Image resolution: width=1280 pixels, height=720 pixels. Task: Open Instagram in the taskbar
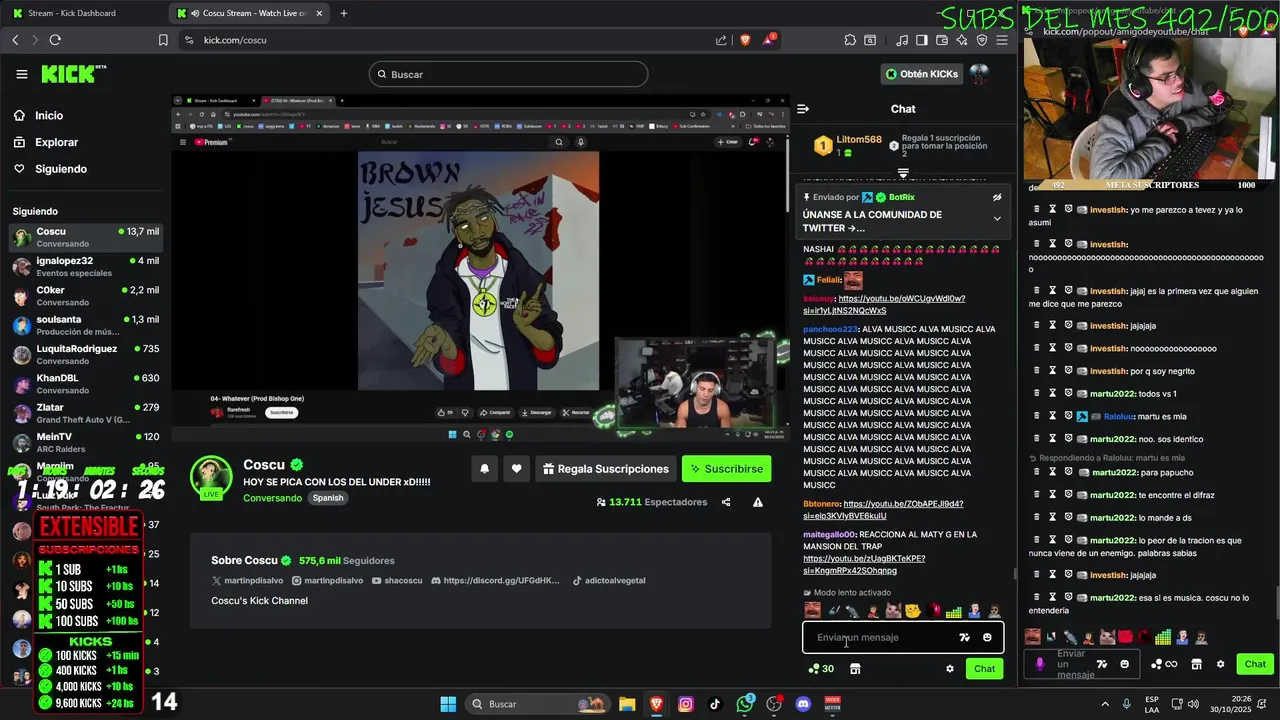point(685,704)
